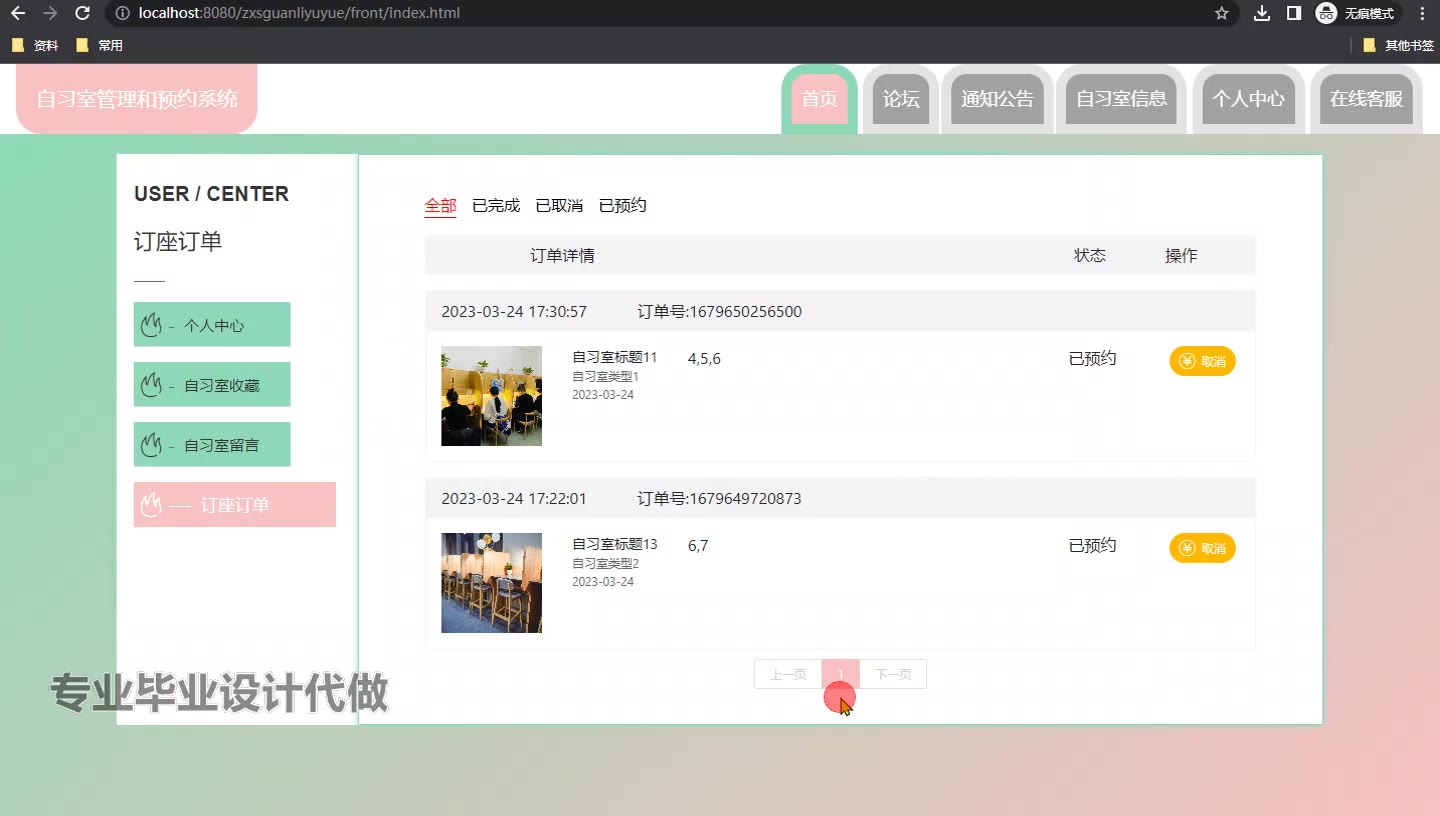1440x816 pixels.
Task: Cancel the order for 自习室标题11
Action: point(1202,361)
